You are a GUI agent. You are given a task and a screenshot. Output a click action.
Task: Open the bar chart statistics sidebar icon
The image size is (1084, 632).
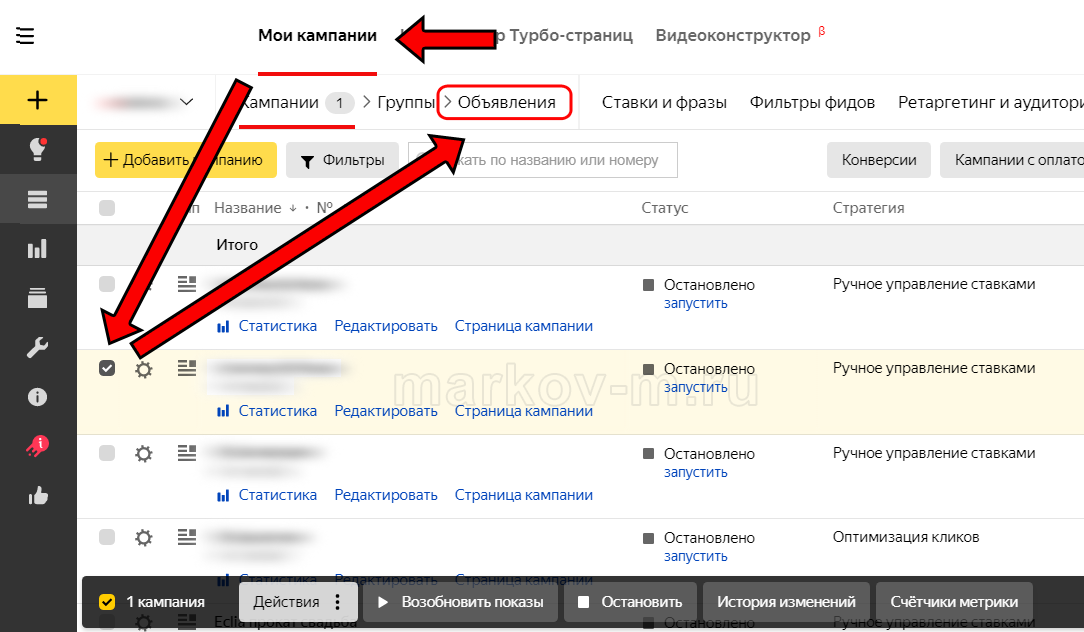click(38, 248)
